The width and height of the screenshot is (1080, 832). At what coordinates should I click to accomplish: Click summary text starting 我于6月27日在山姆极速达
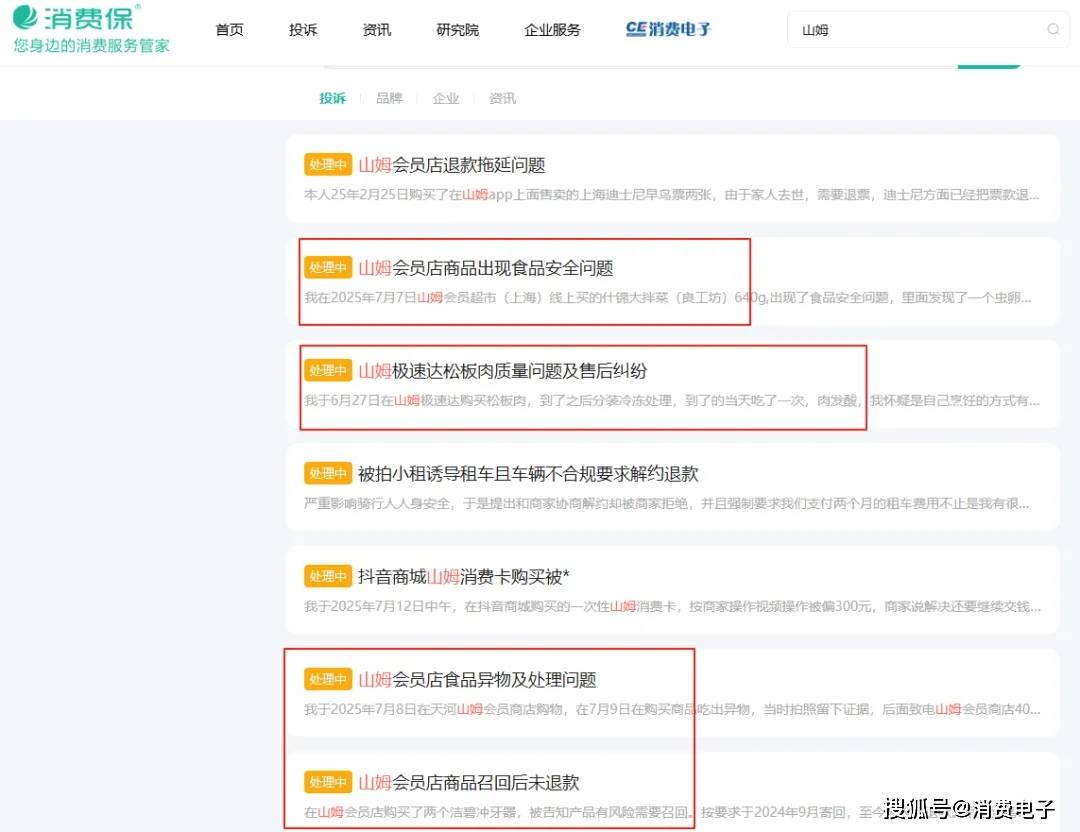(672, 400)
